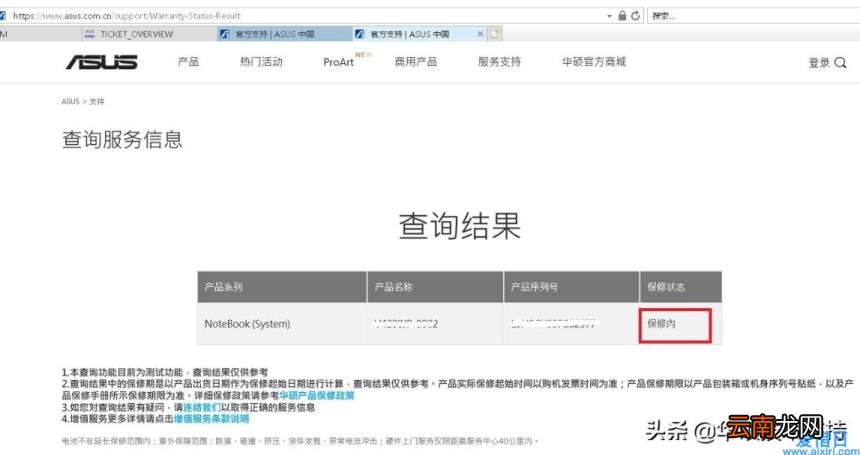Open the 华硕产品保修政策 link
Image resolution: width=860 pixels, height=455 pixels.
316,395
